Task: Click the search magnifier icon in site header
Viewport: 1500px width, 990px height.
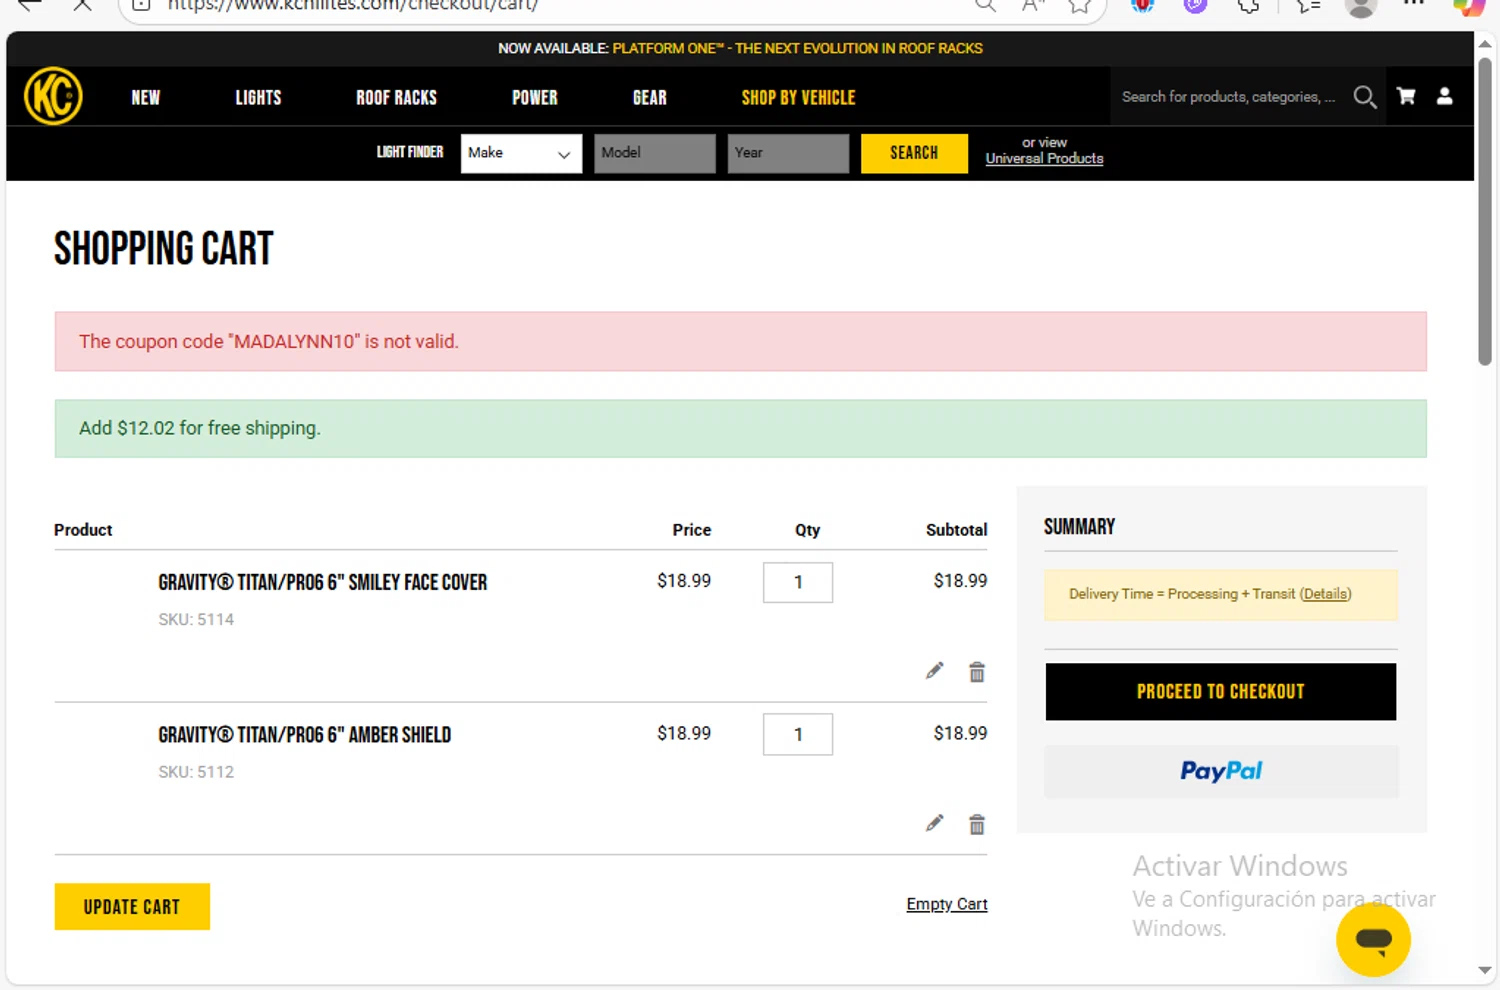Action: point(1365,97)
